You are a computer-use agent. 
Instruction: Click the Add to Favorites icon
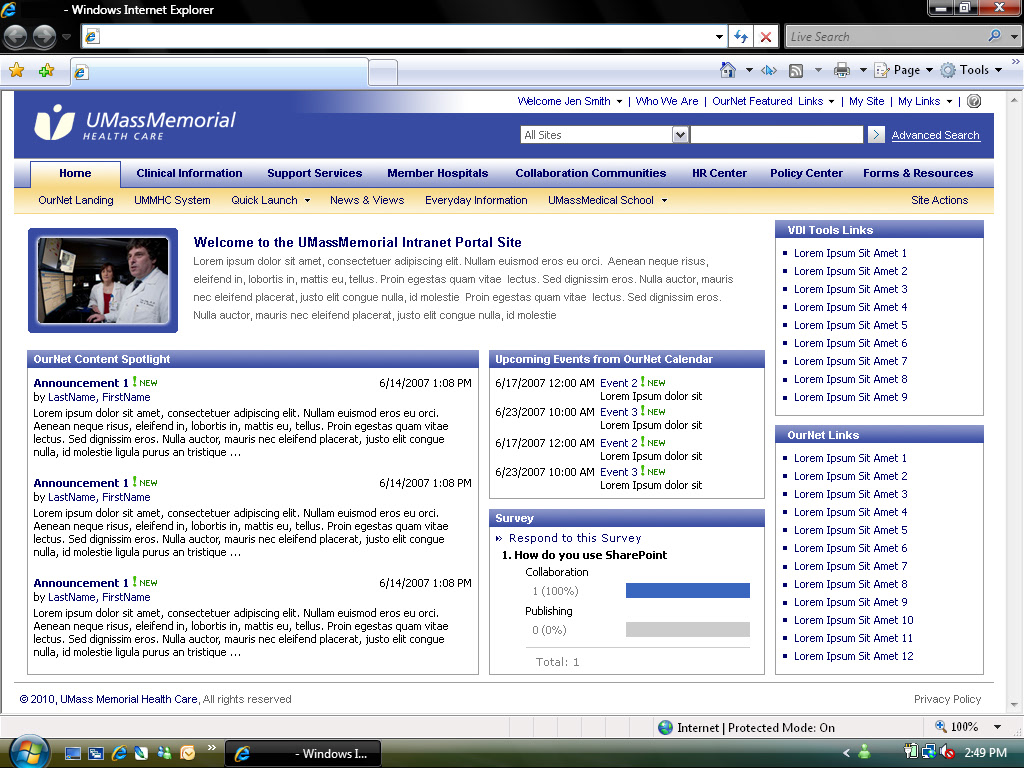pos(46,70)
